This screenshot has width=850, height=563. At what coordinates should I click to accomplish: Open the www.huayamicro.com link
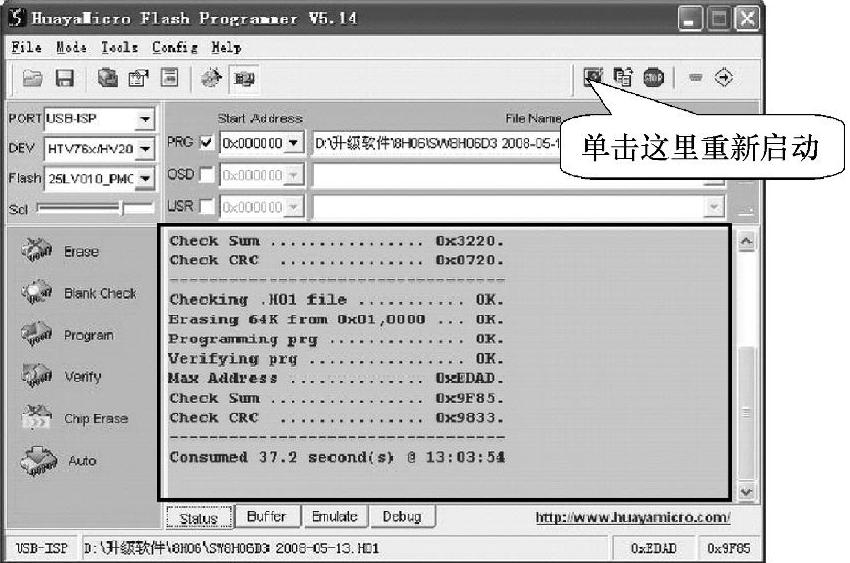coord(633,517)
